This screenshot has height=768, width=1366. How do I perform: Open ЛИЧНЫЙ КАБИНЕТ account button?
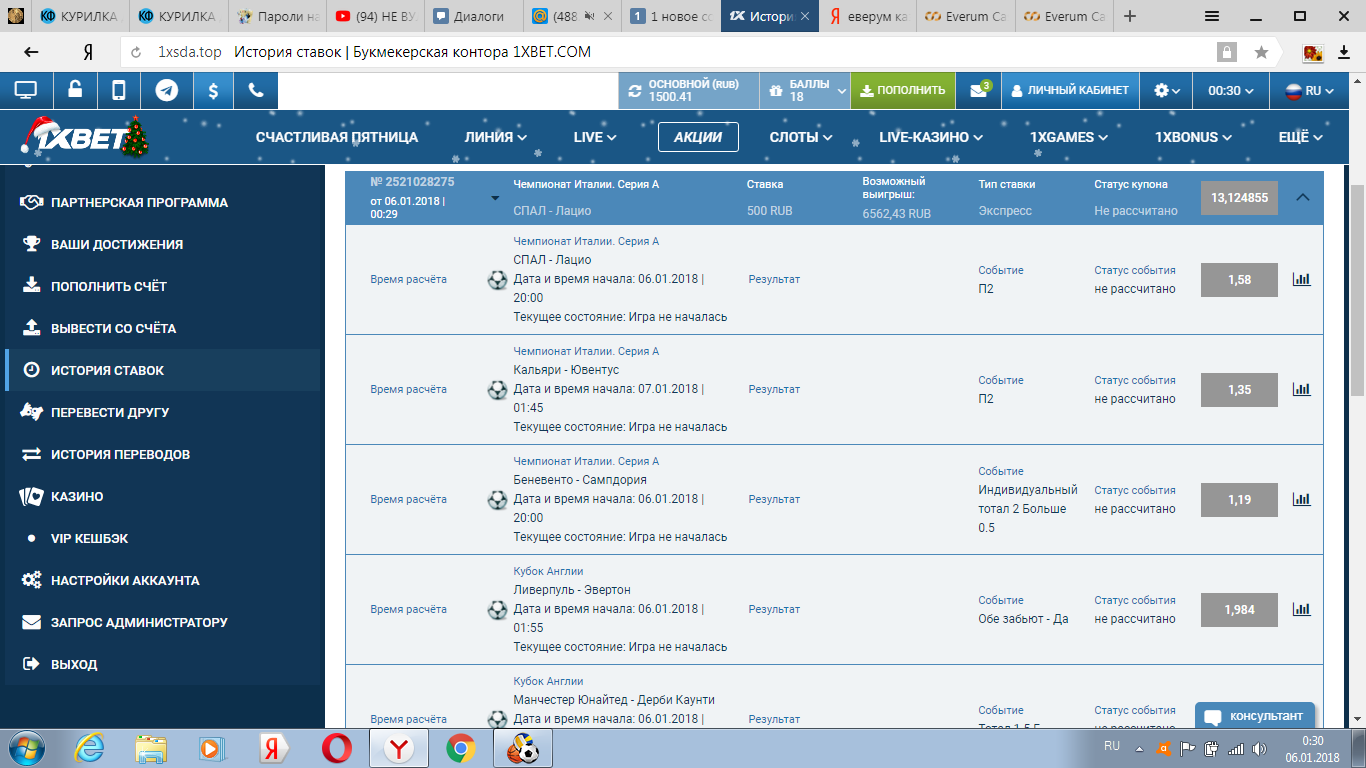pos(1070,90)
